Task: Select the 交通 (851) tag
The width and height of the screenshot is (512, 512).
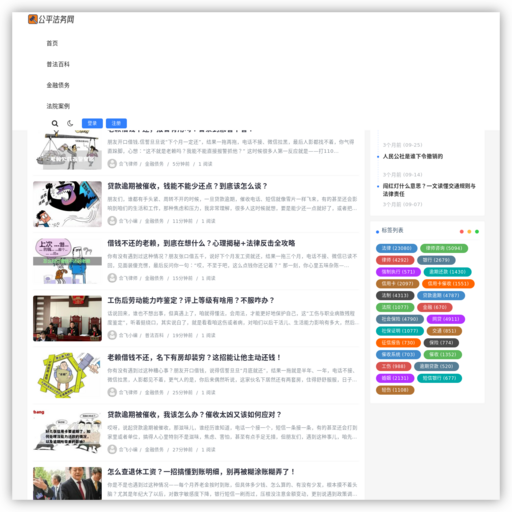Action: coord(444,331)
